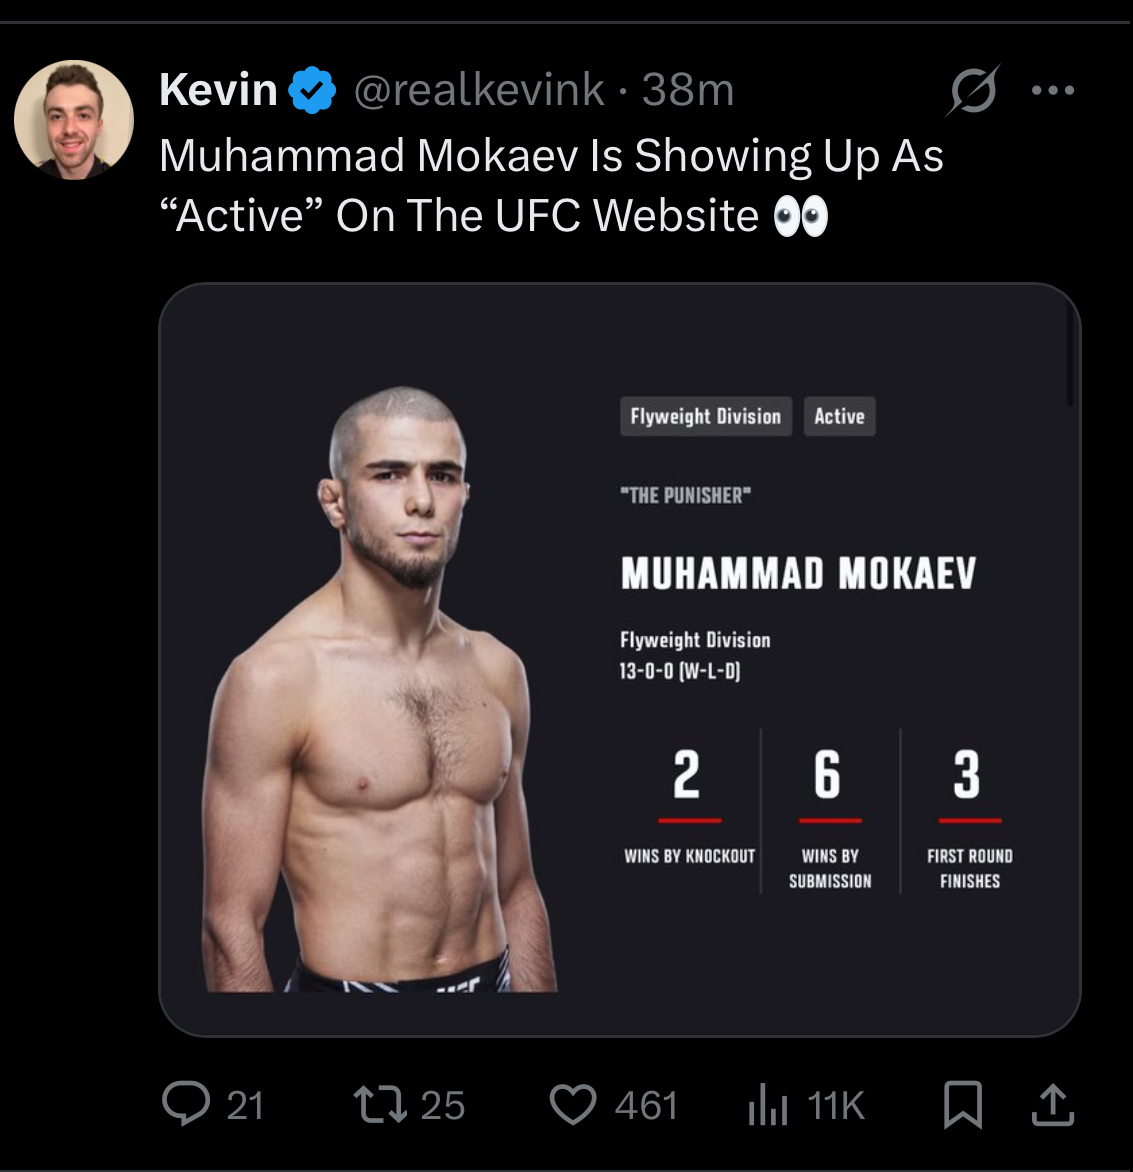Click the Muhammad Mokaev name heading
Screen dimensions: 1133x1172
click(798, 574)
